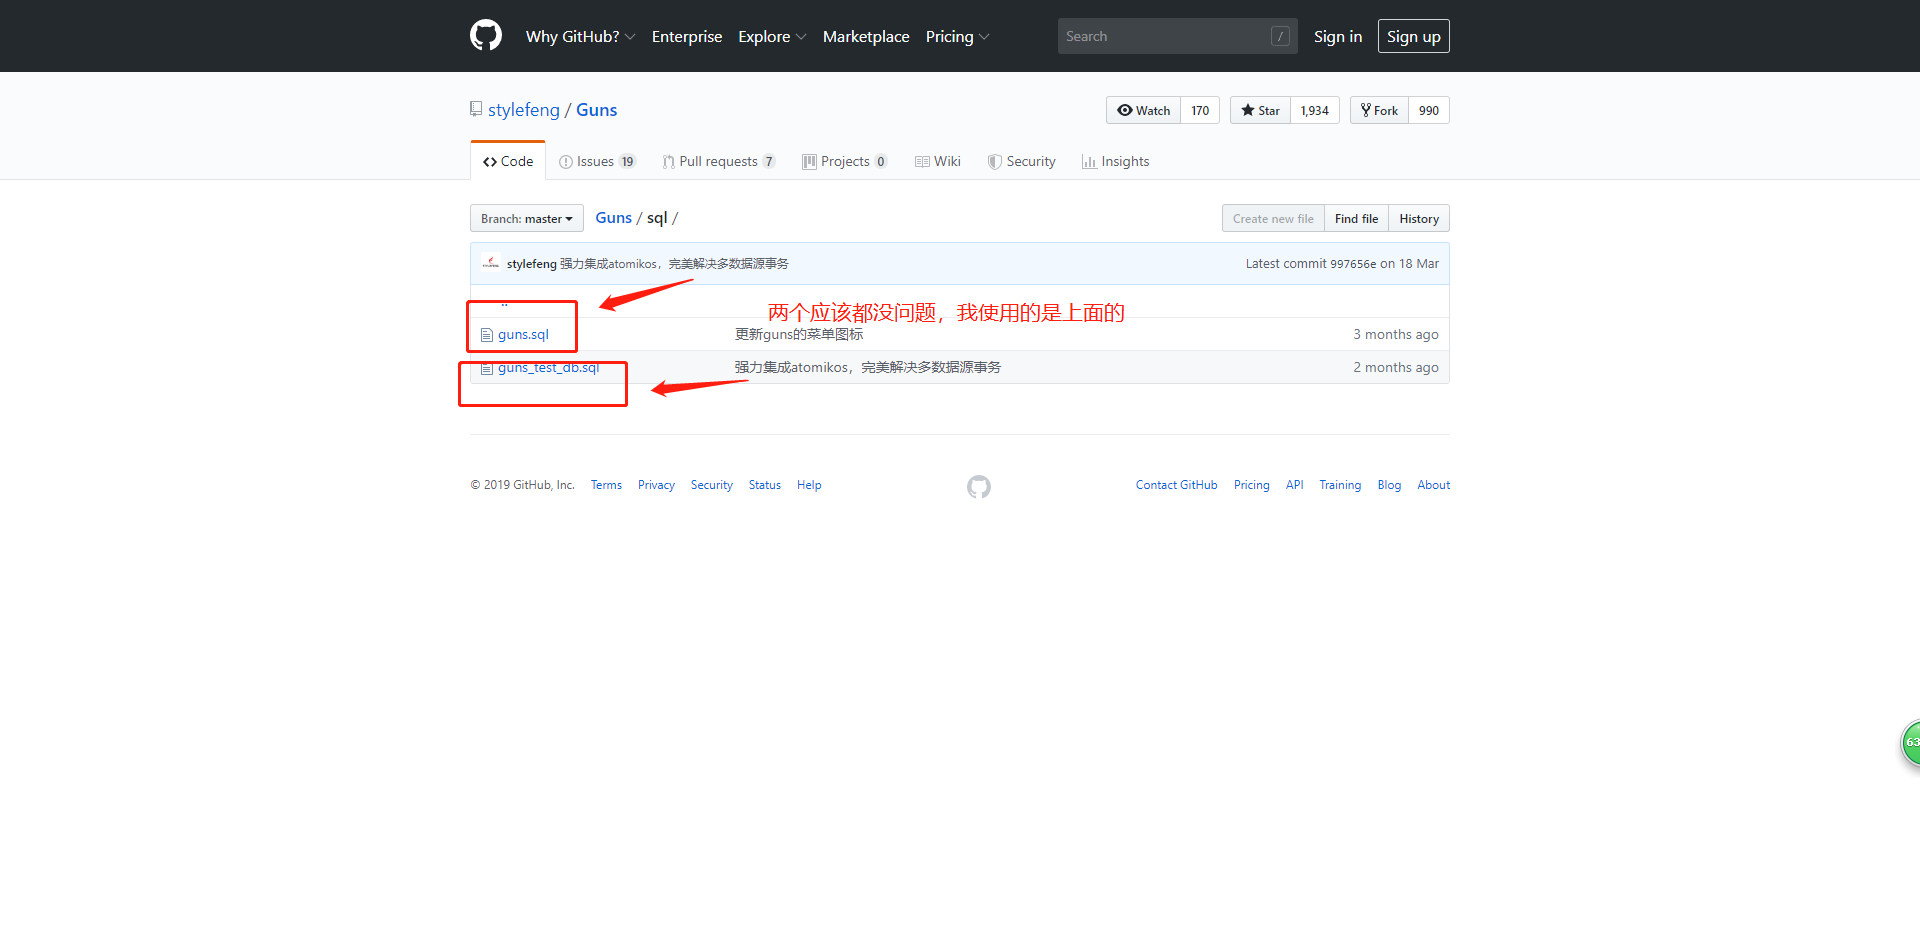Open the Guns repository title link
Screen dimensions: 1920x937
point(596,110)
